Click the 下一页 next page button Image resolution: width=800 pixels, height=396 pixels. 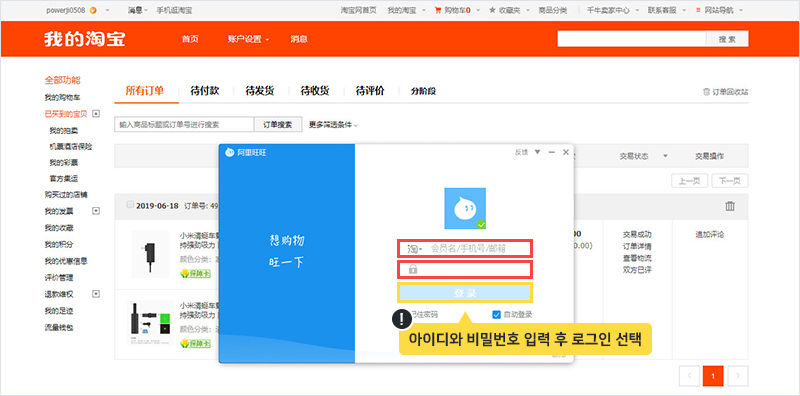point(730,181)
